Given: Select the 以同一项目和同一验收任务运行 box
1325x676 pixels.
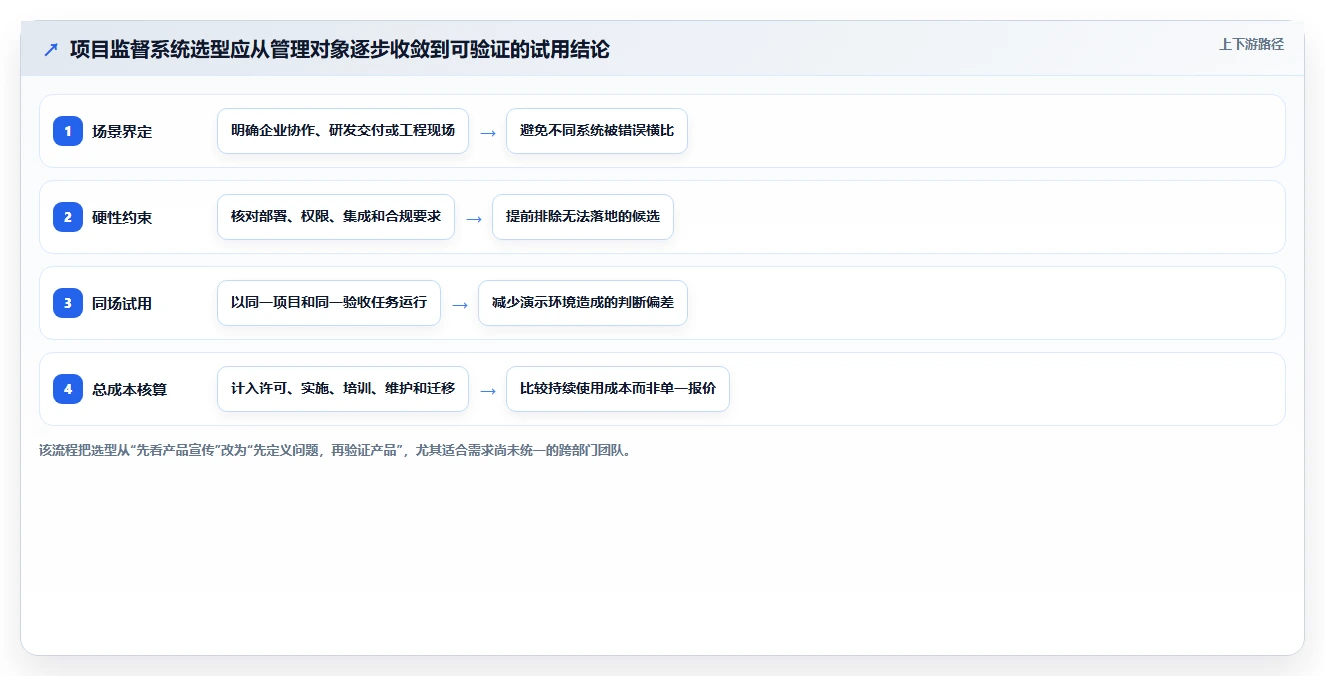Looking at the screenshot, I should 329,303.
